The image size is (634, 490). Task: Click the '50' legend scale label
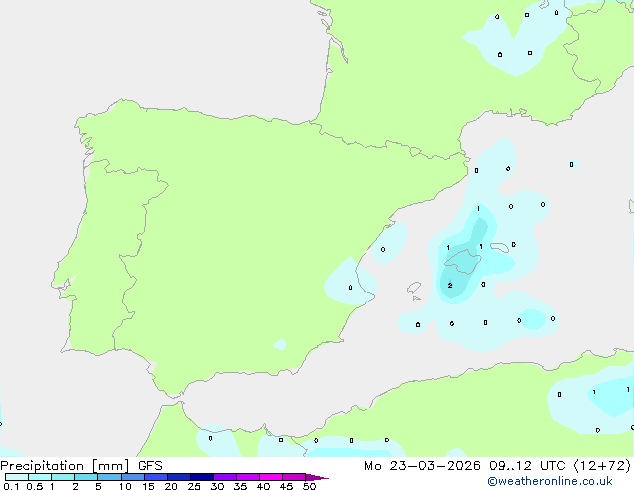(x=310, y=486)
